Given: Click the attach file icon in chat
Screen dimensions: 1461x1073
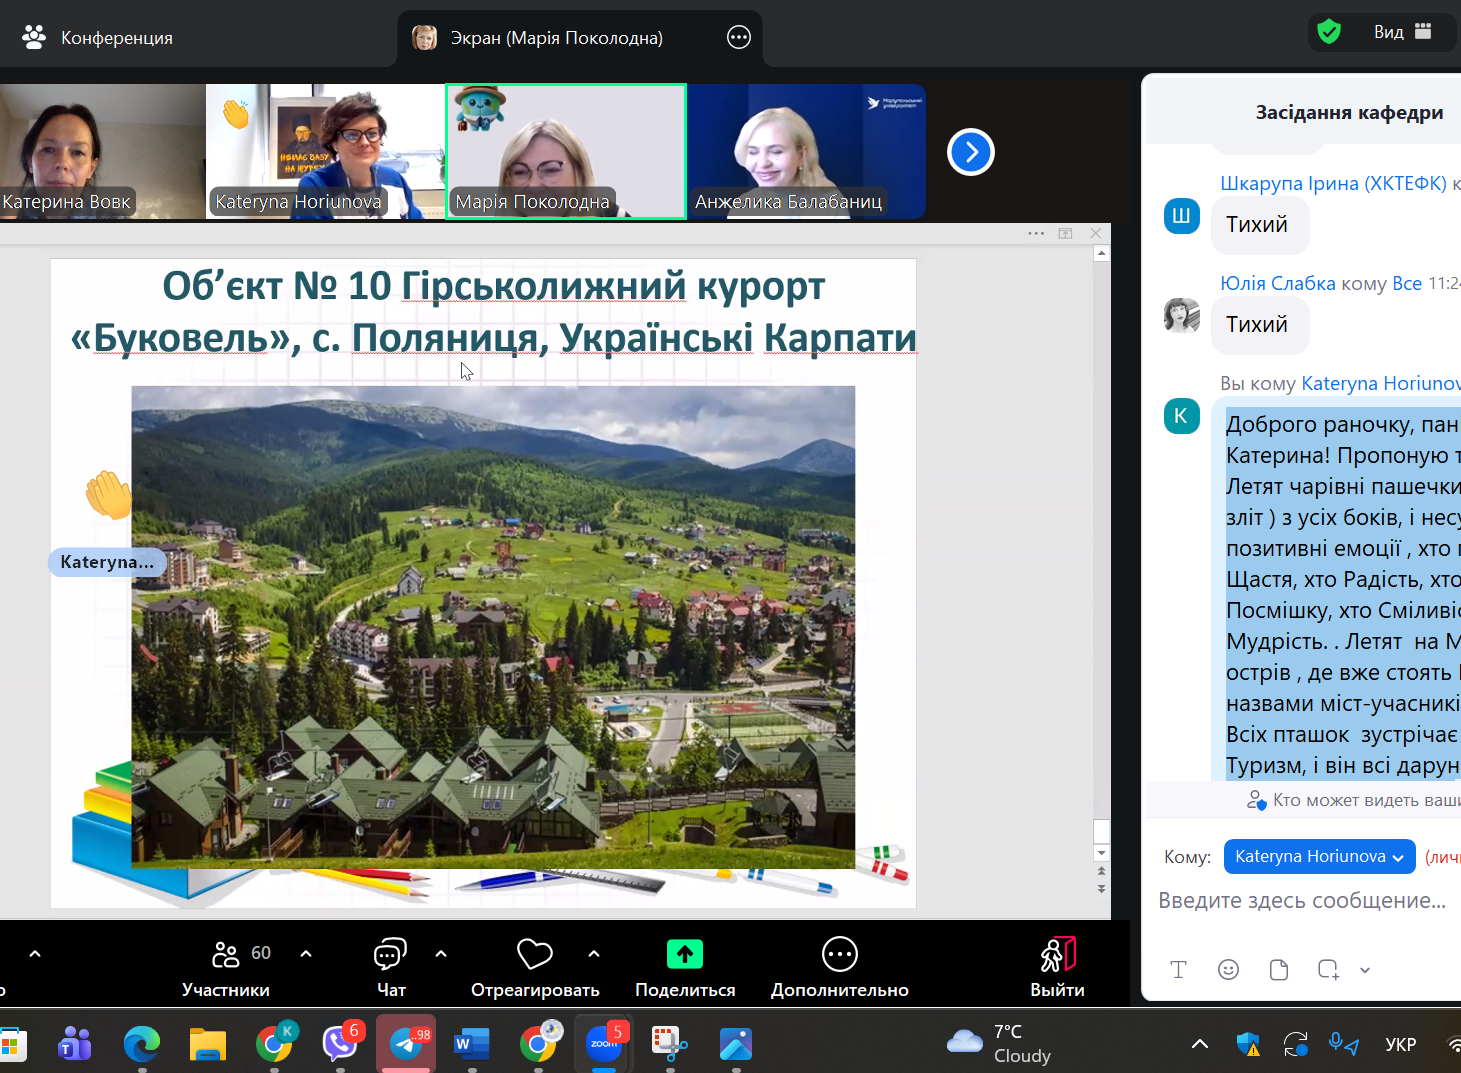Looking at the screenshot, I should pyautogui.click(x=1278, y=969).
